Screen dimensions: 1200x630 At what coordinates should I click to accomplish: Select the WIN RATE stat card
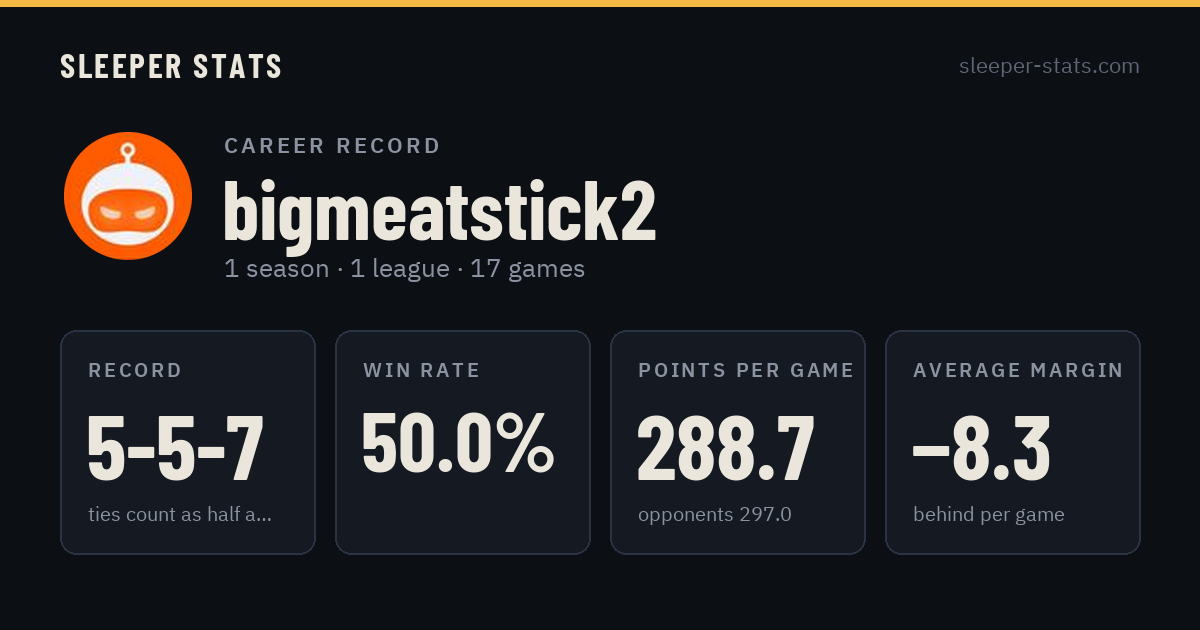click(x=463, y=442)
